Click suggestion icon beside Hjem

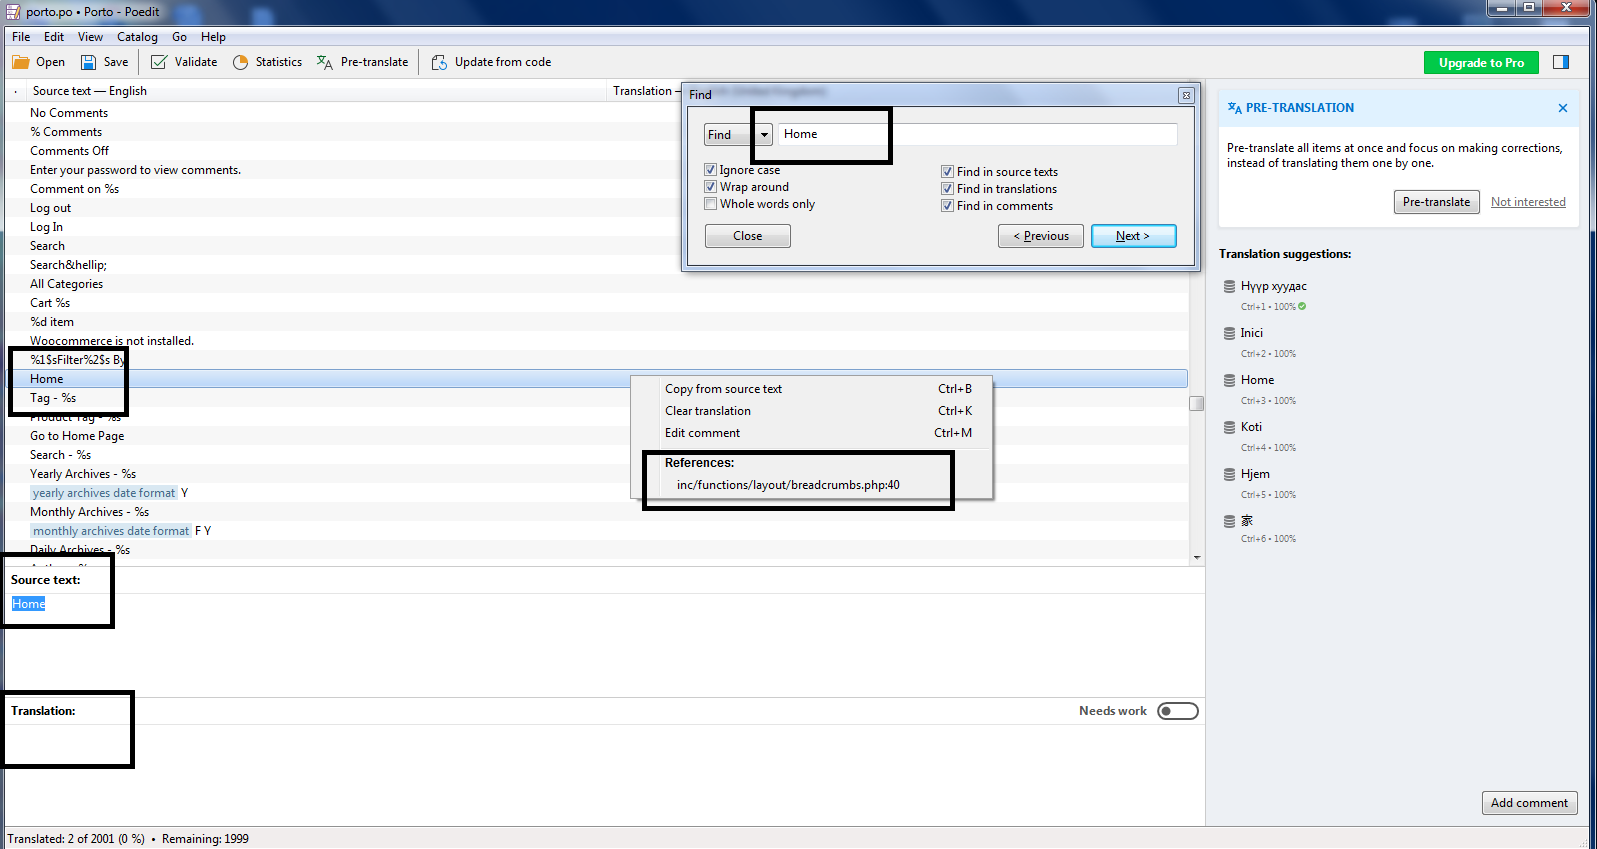pos(1229,474)
